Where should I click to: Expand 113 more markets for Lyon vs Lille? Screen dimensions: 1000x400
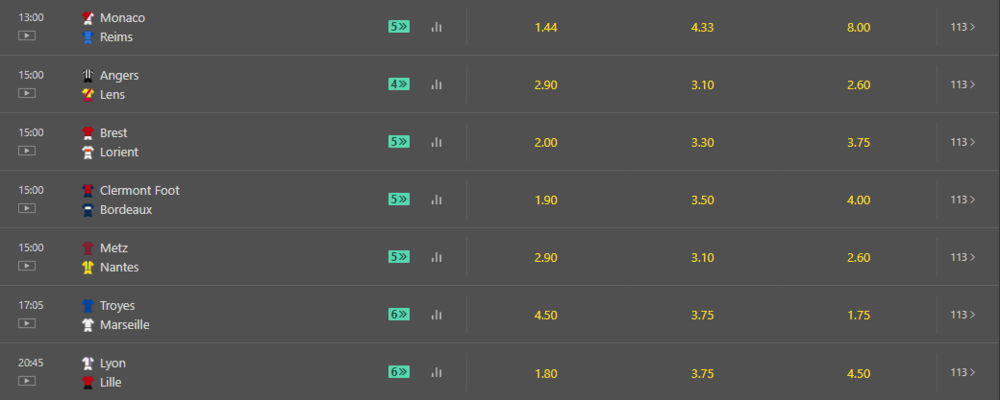pos(963,372)
